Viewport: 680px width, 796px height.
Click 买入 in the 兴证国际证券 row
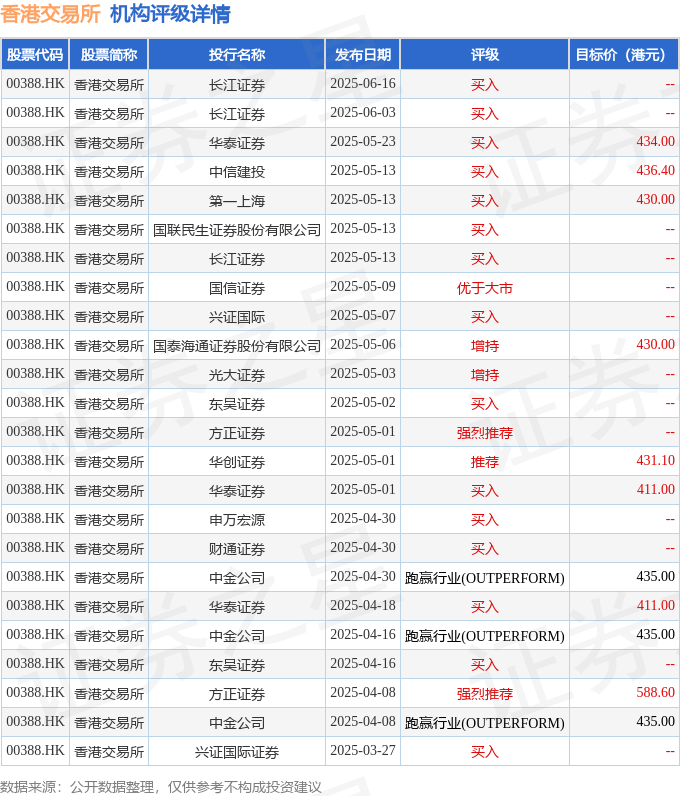[x=484, y=751]
